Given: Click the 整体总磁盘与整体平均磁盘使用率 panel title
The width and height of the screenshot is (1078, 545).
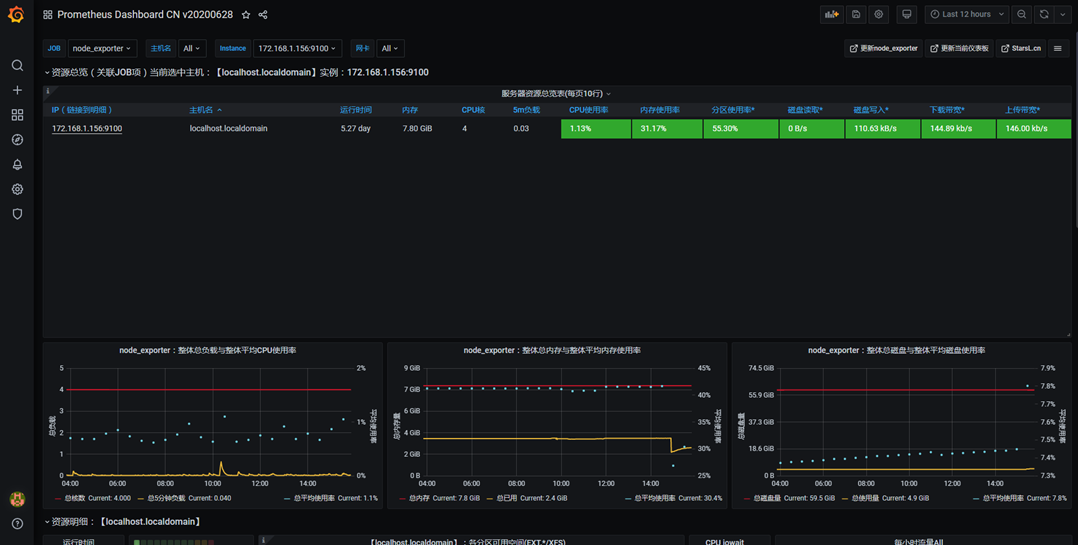Looking at the screenshot, I should pos(896,351).
